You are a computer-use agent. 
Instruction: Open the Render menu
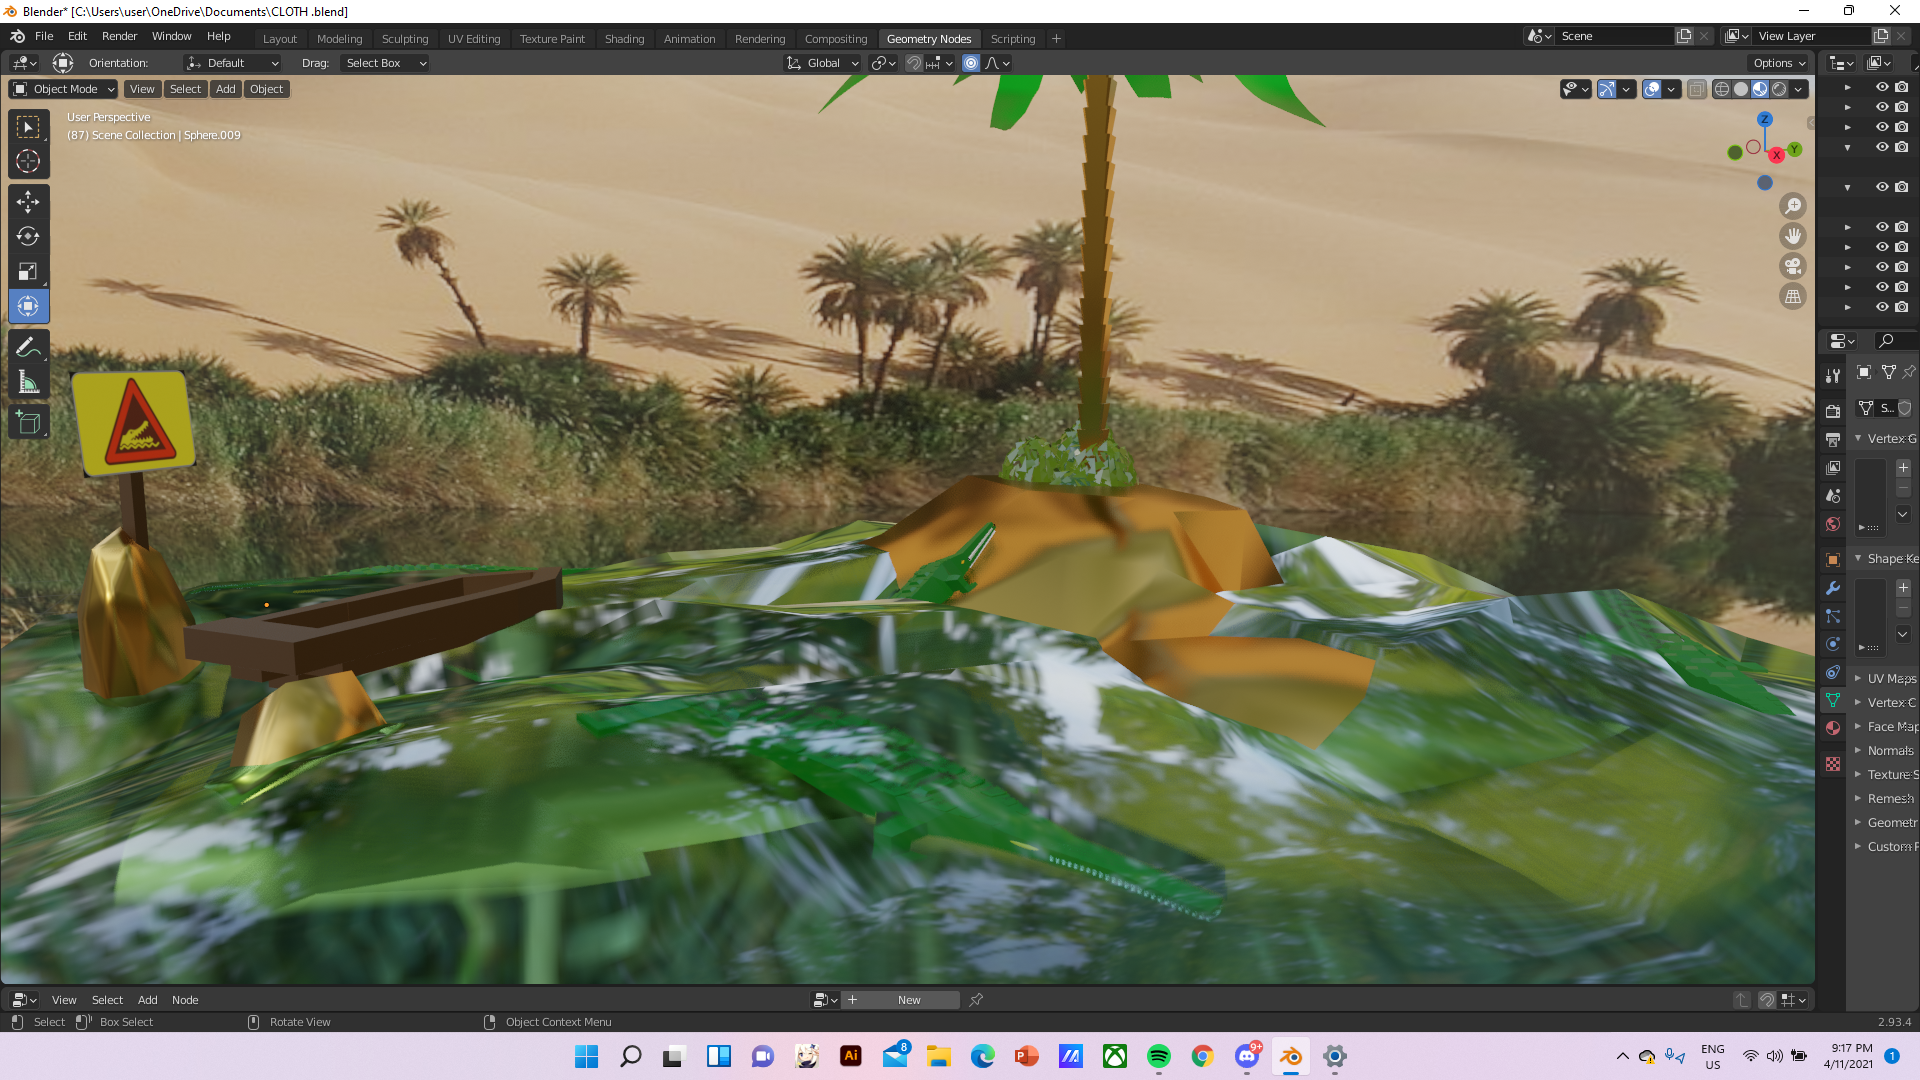pyautogui.click(x=119, y=36)
